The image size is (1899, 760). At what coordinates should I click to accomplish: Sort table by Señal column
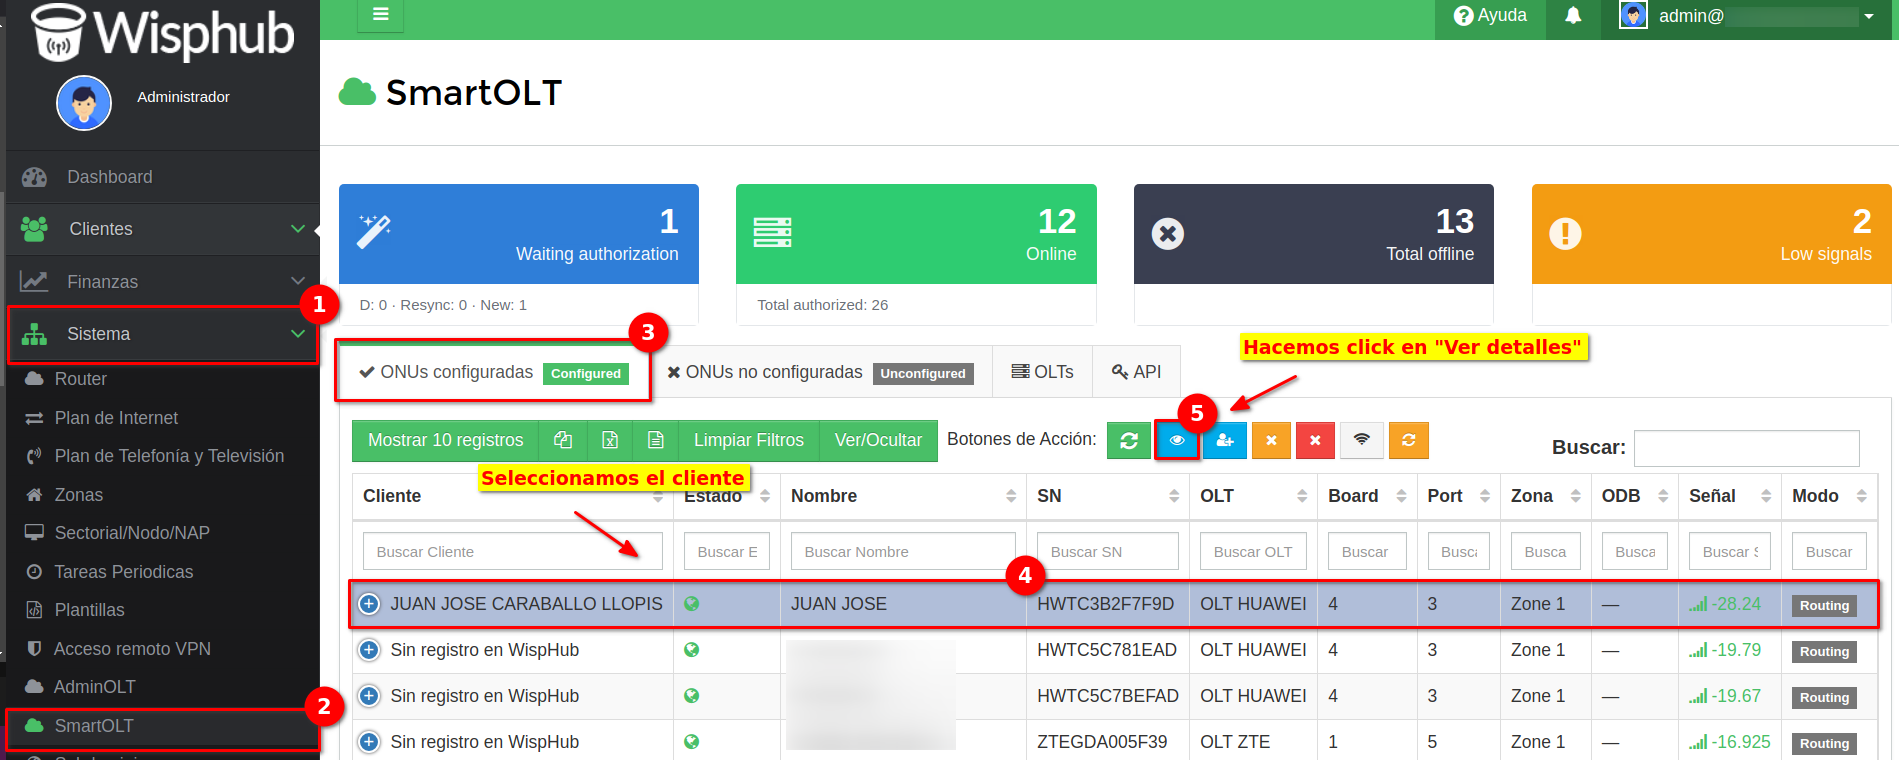(x=1729, y=496)
